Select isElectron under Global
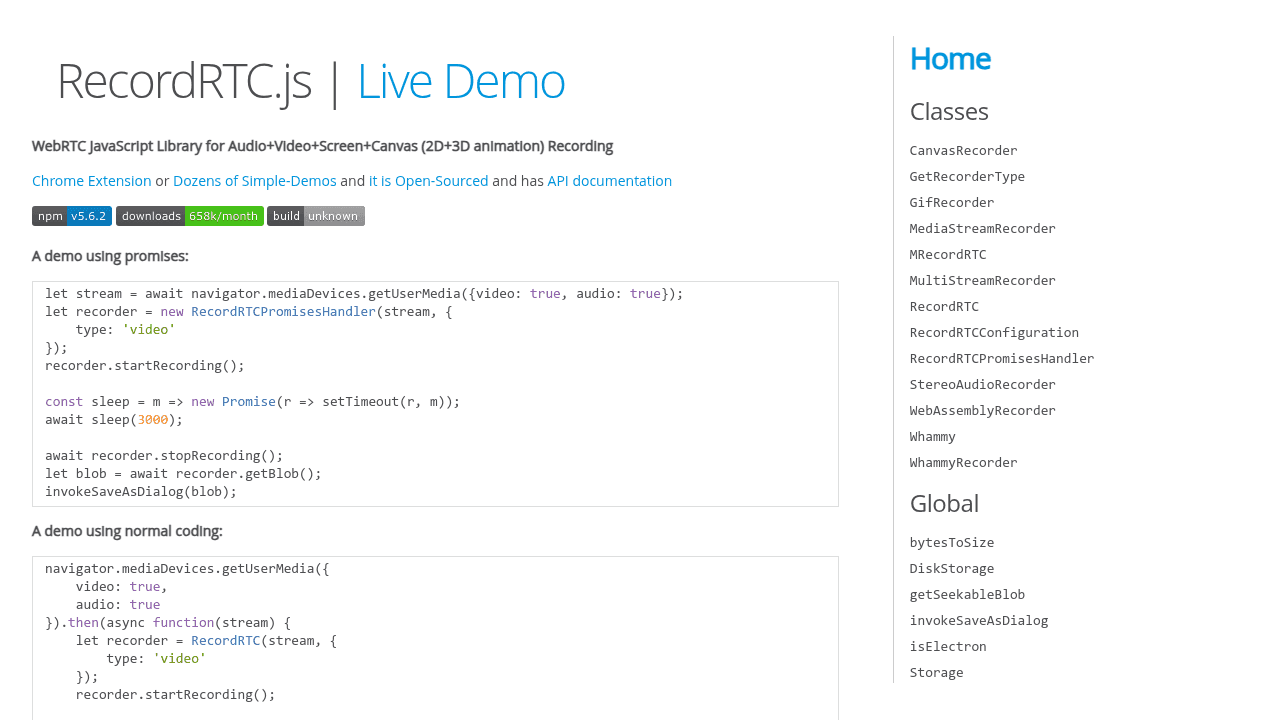 [x=948, y=647]
